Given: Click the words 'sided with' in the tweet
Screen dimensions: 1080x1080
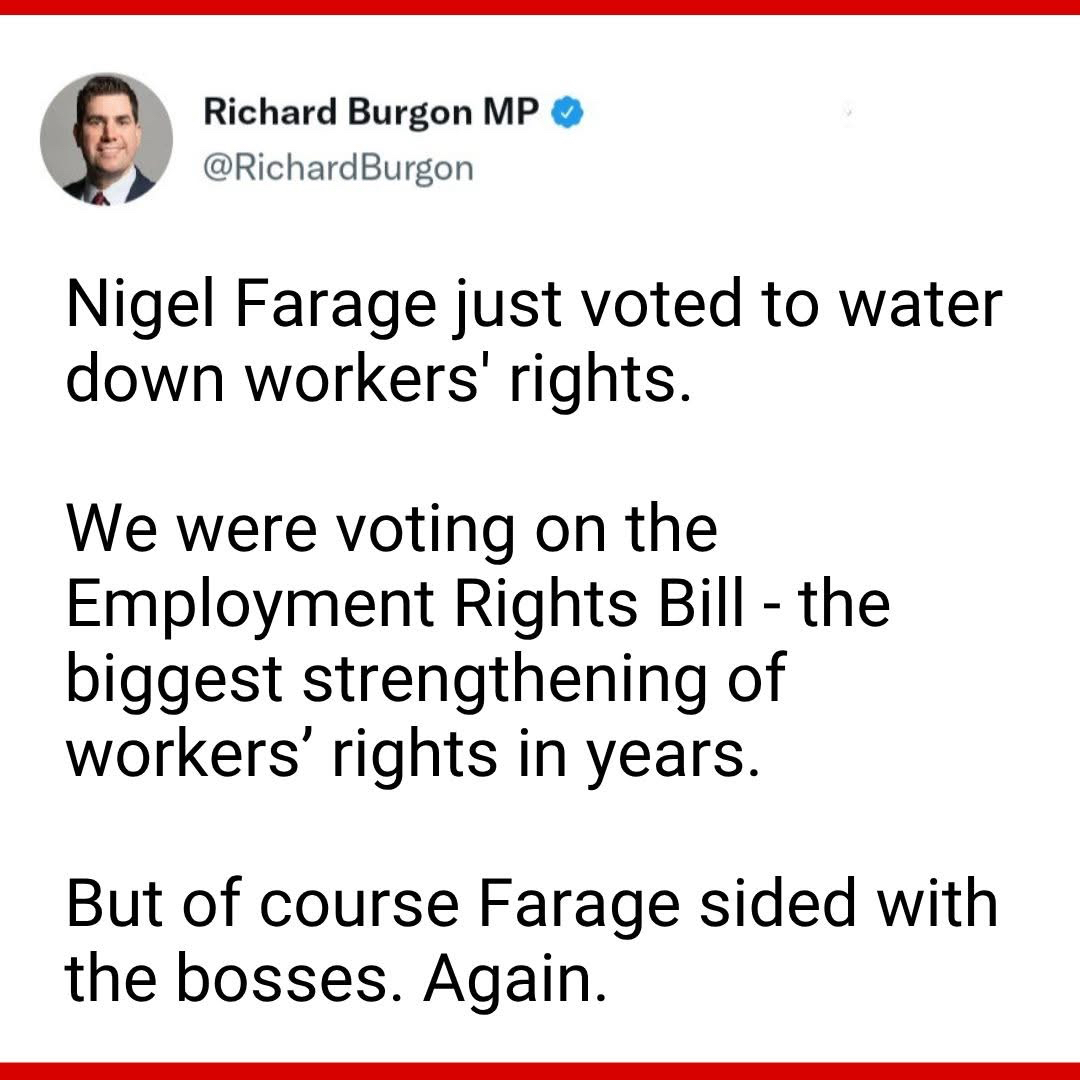Looking at the screenshot, I should [x=853, y=901].
